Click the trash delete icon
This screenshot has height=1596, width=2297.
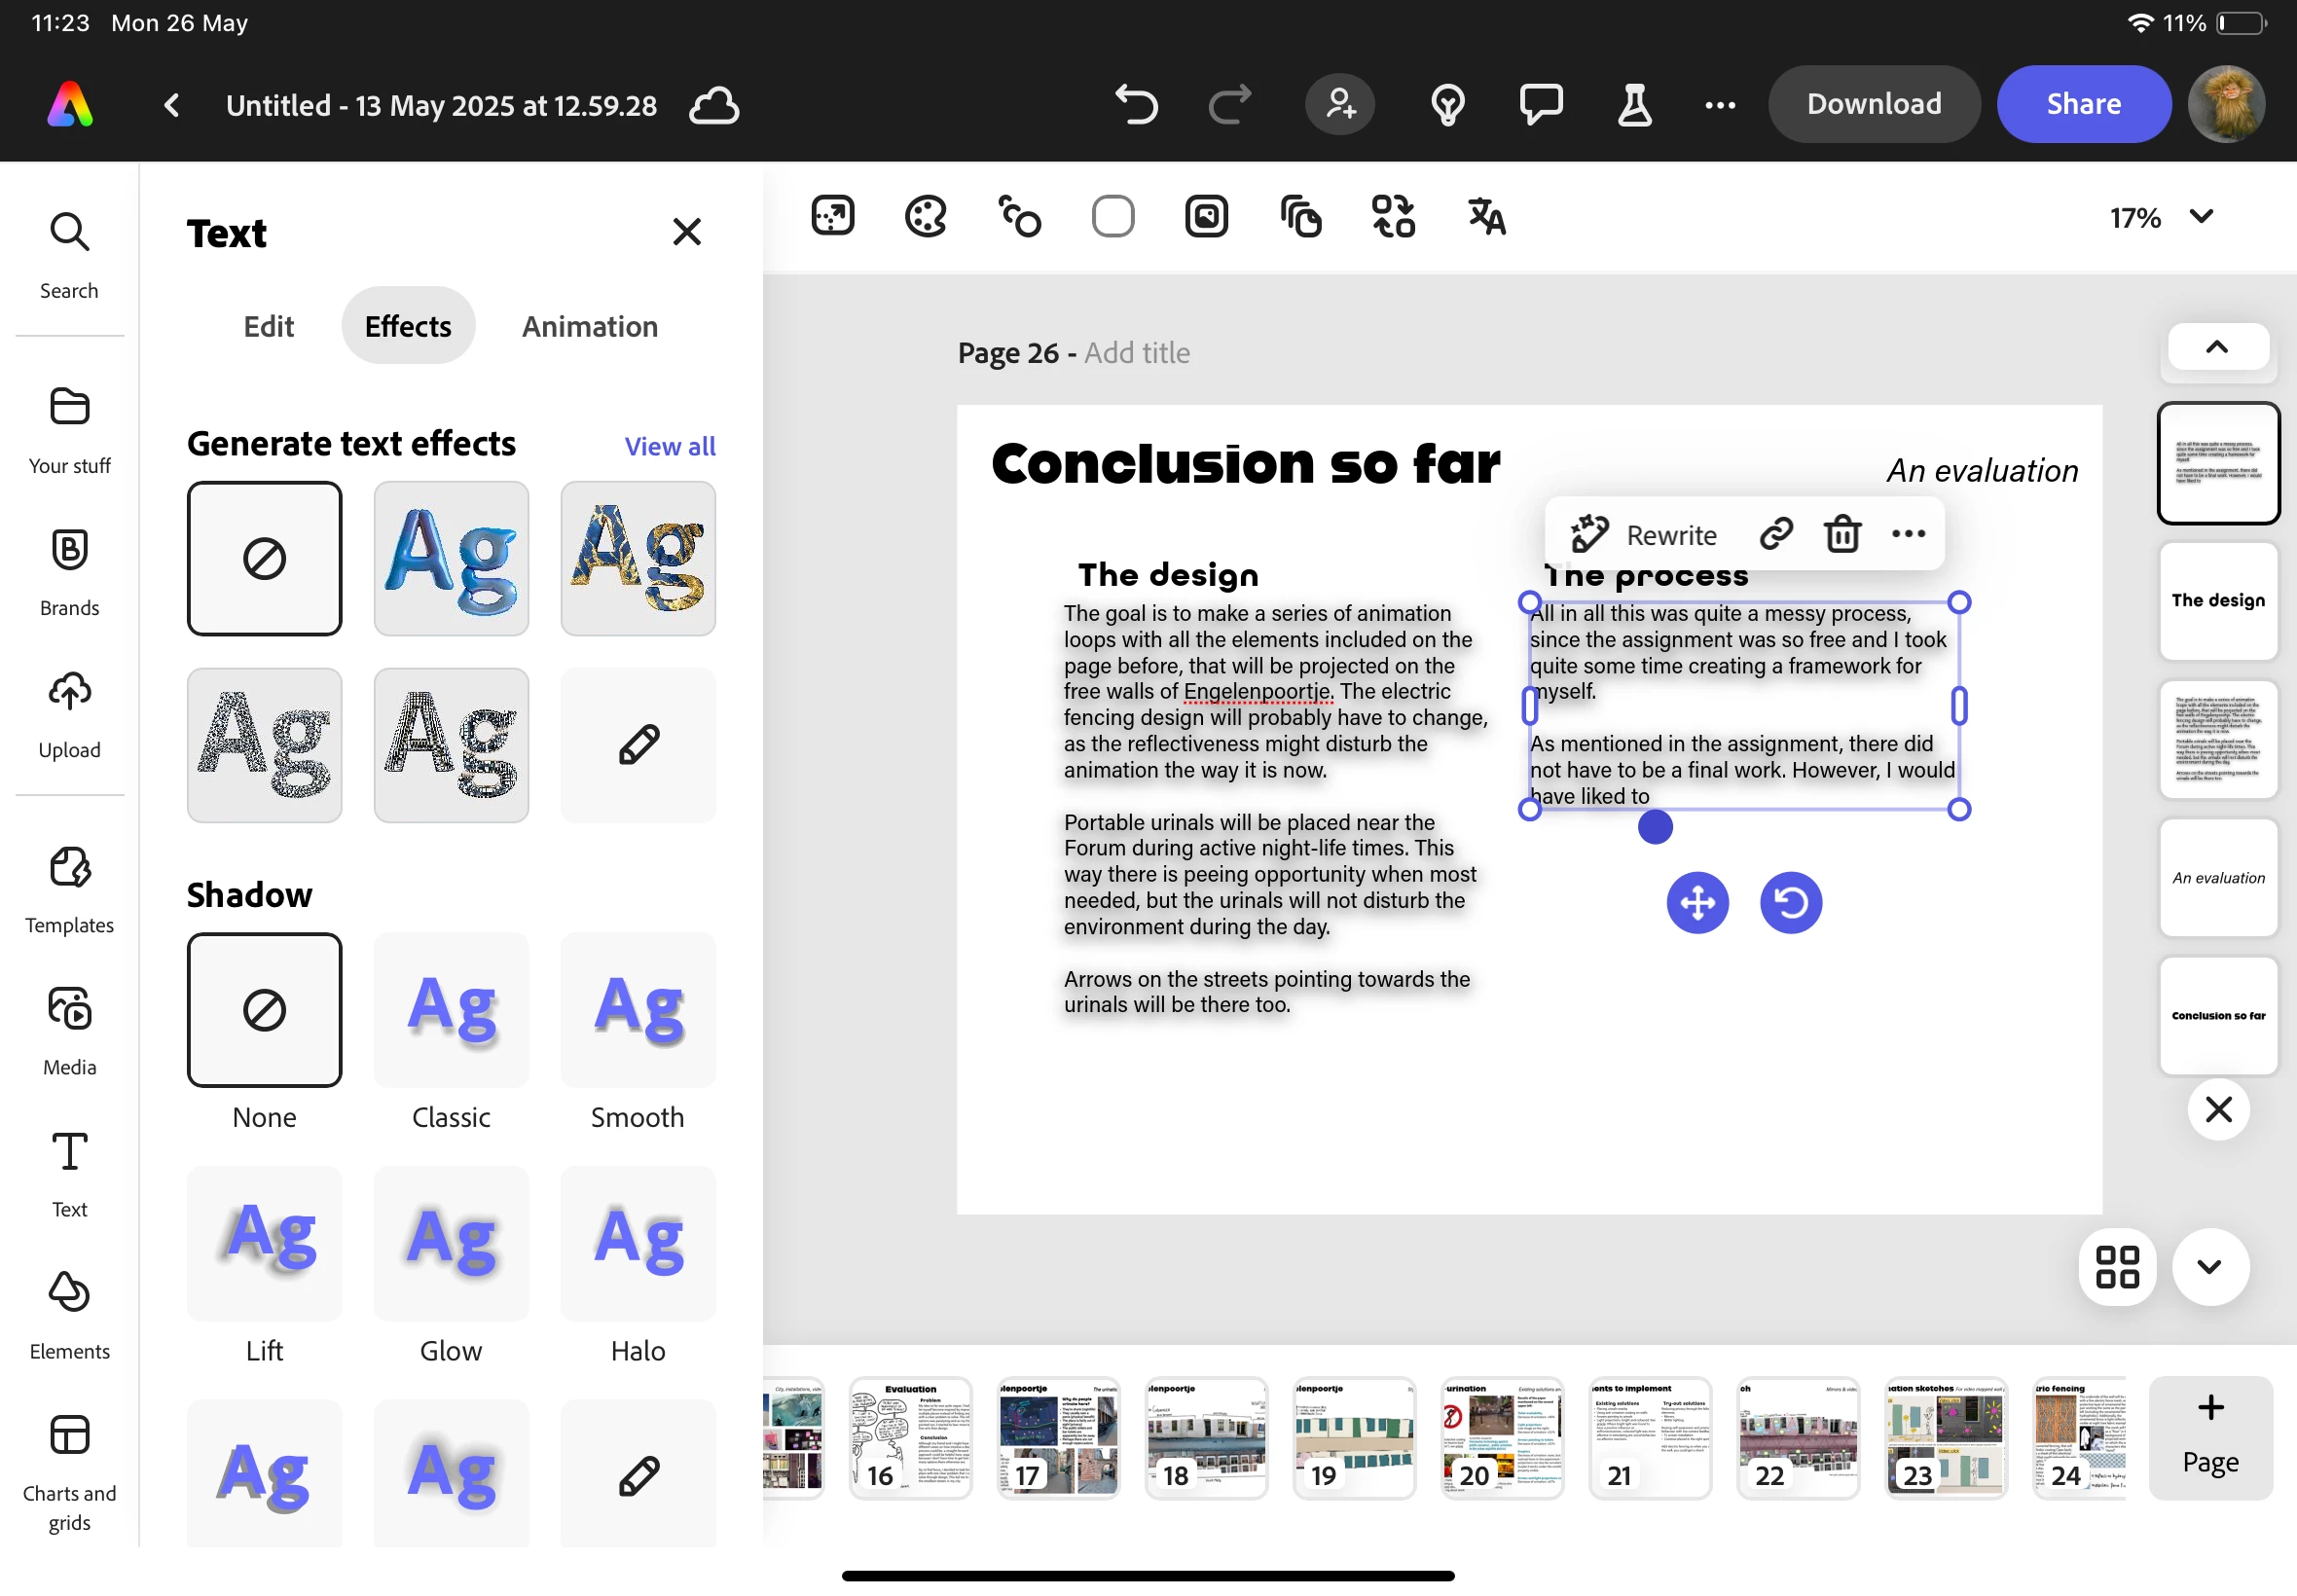click(1842, 534)
